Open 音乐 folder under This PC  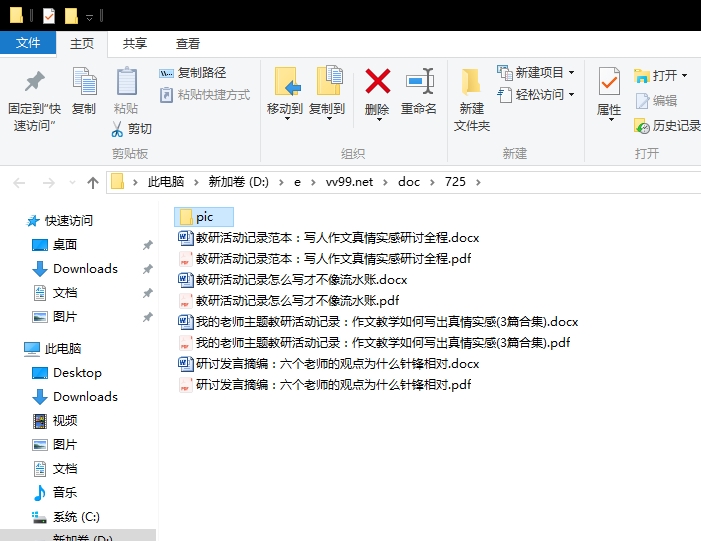(65, 493)
